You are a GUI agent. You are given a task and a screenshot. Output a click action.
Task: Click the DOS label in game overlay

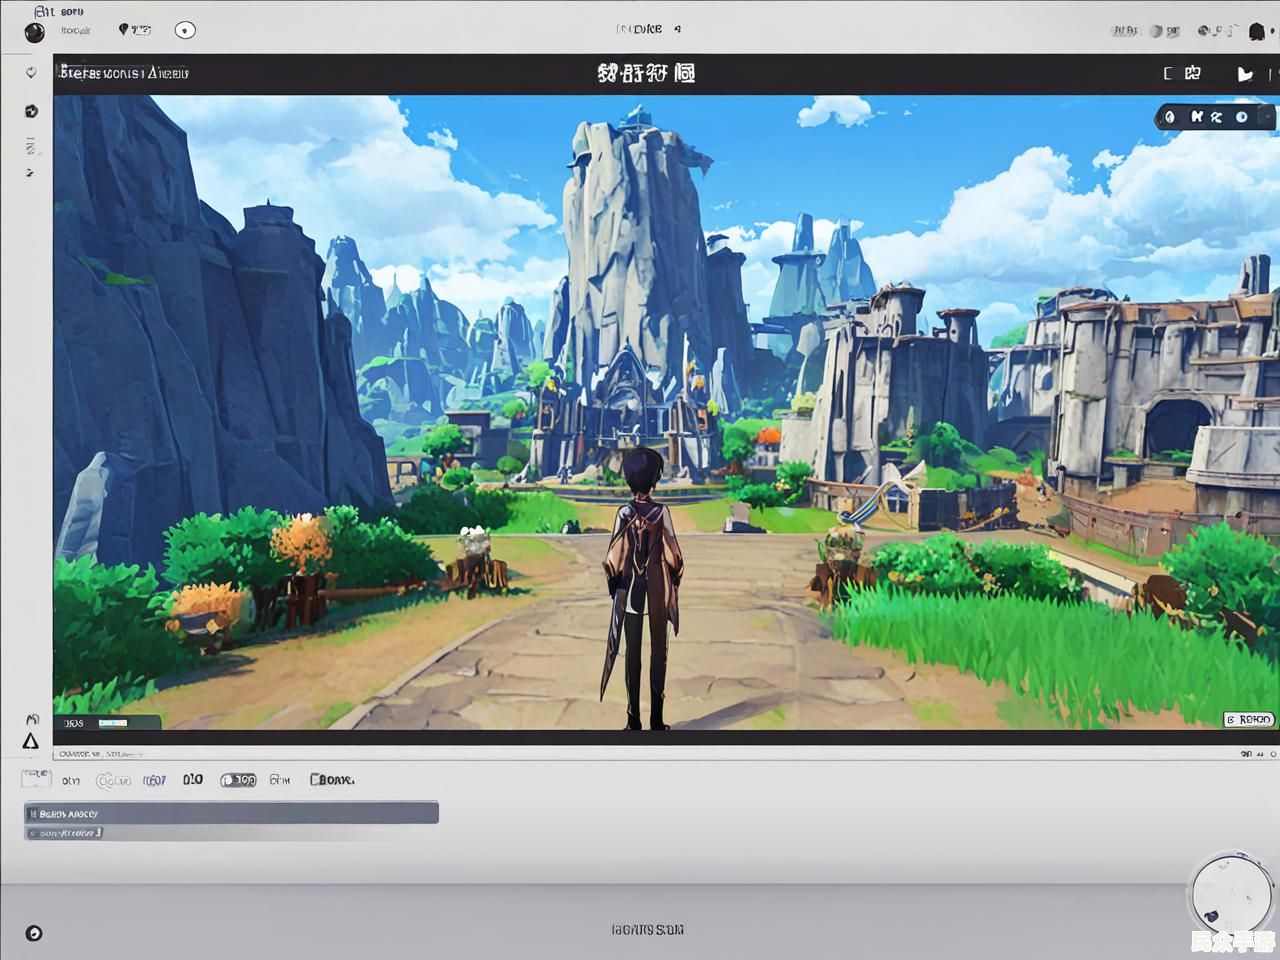pyautogui.click(x=74, y=722)
